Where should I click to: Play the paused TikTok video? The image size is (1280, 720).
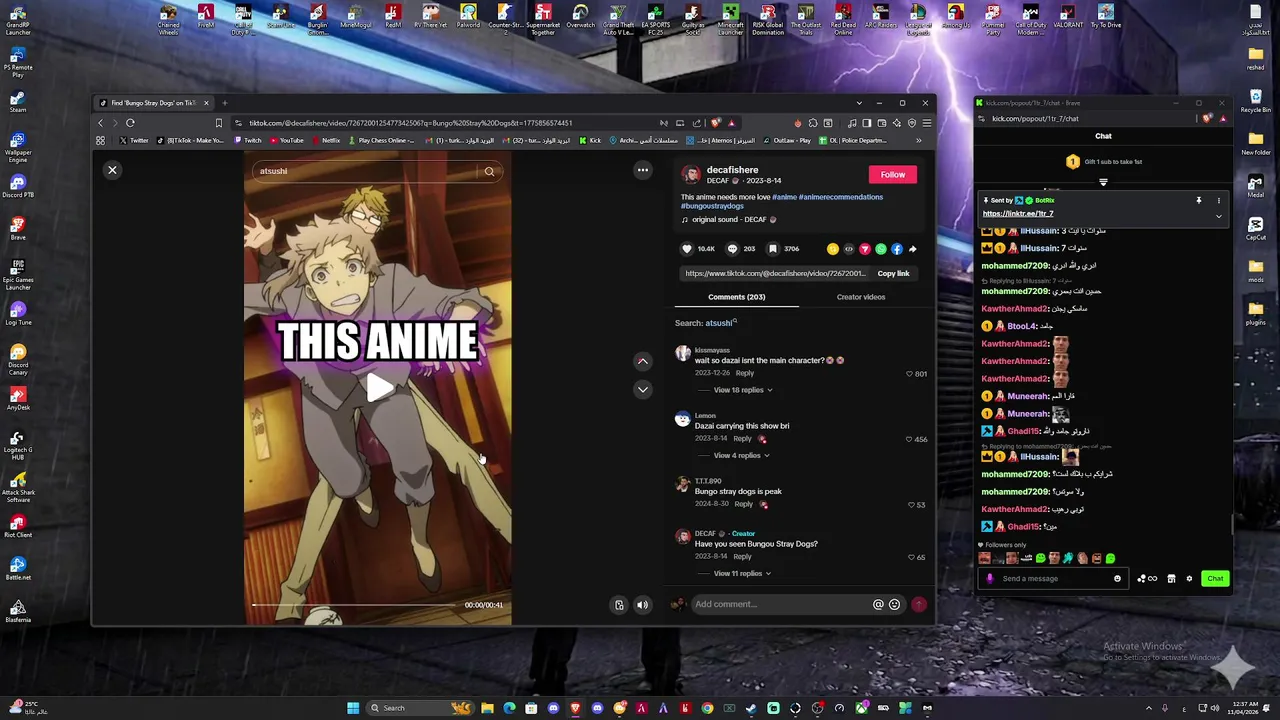(x=378, y=388)
